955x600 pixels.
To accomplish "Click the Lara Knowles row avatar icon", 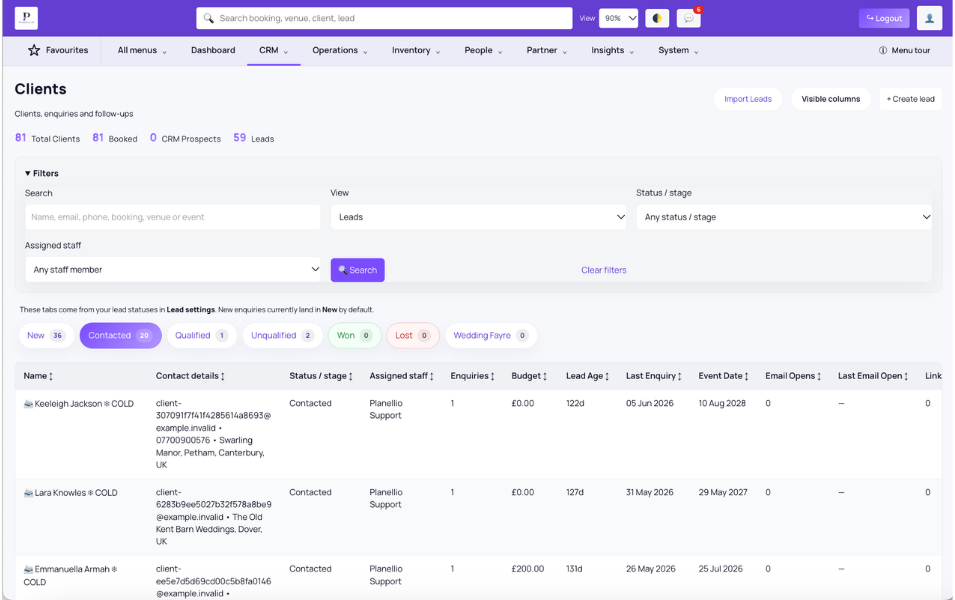I will (x=28, y=493).
